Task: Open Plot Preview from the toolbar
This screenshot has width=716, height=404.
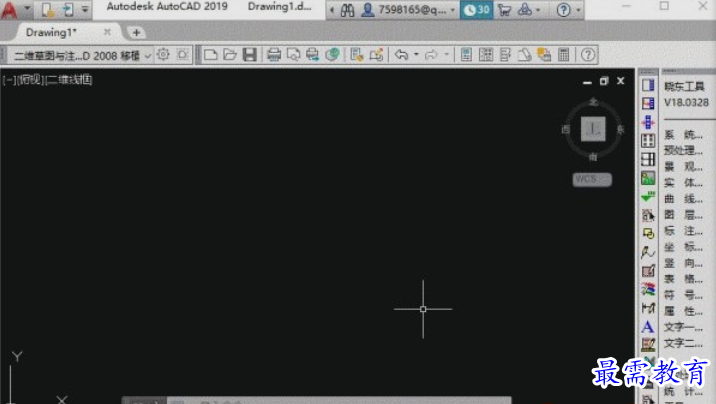Action: point(293,55)
